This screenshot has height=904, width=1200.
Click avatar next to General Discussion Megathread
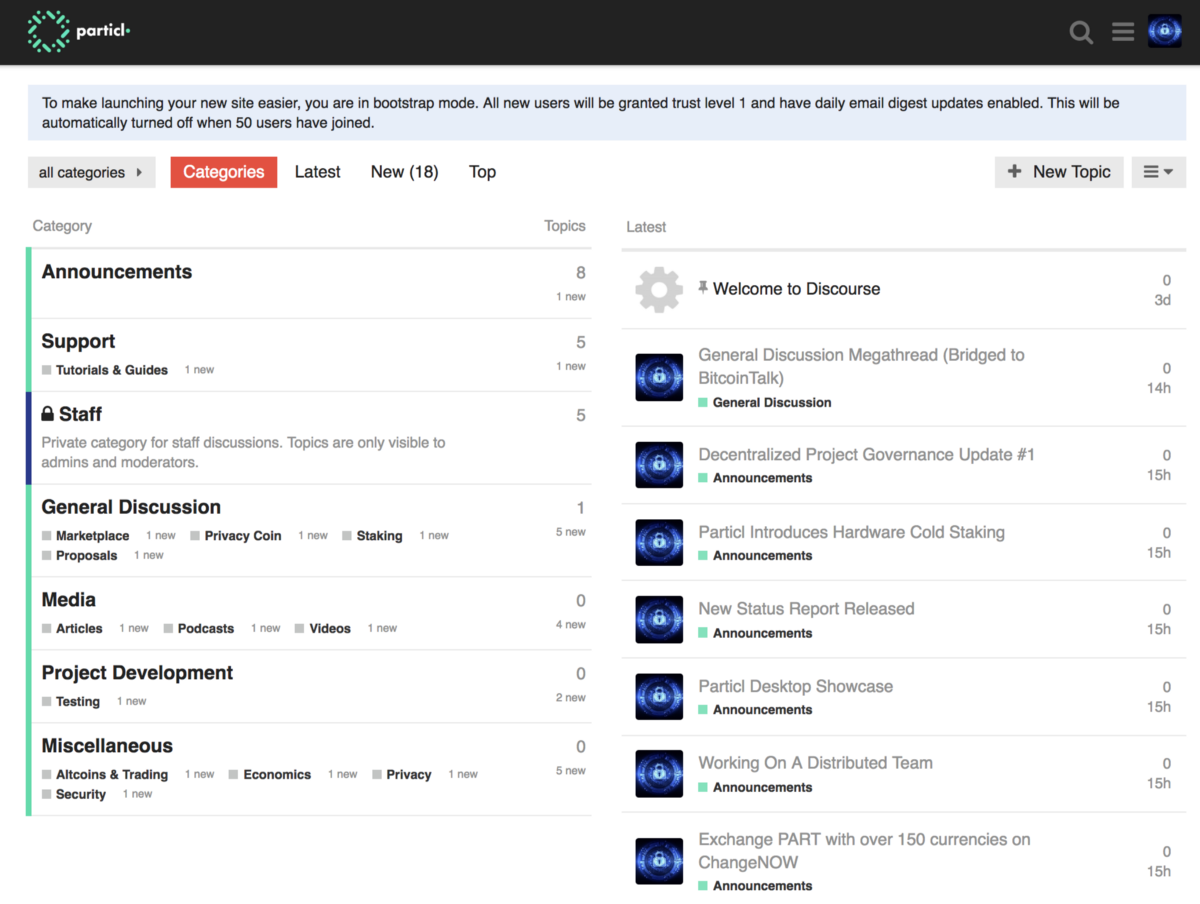659,377
